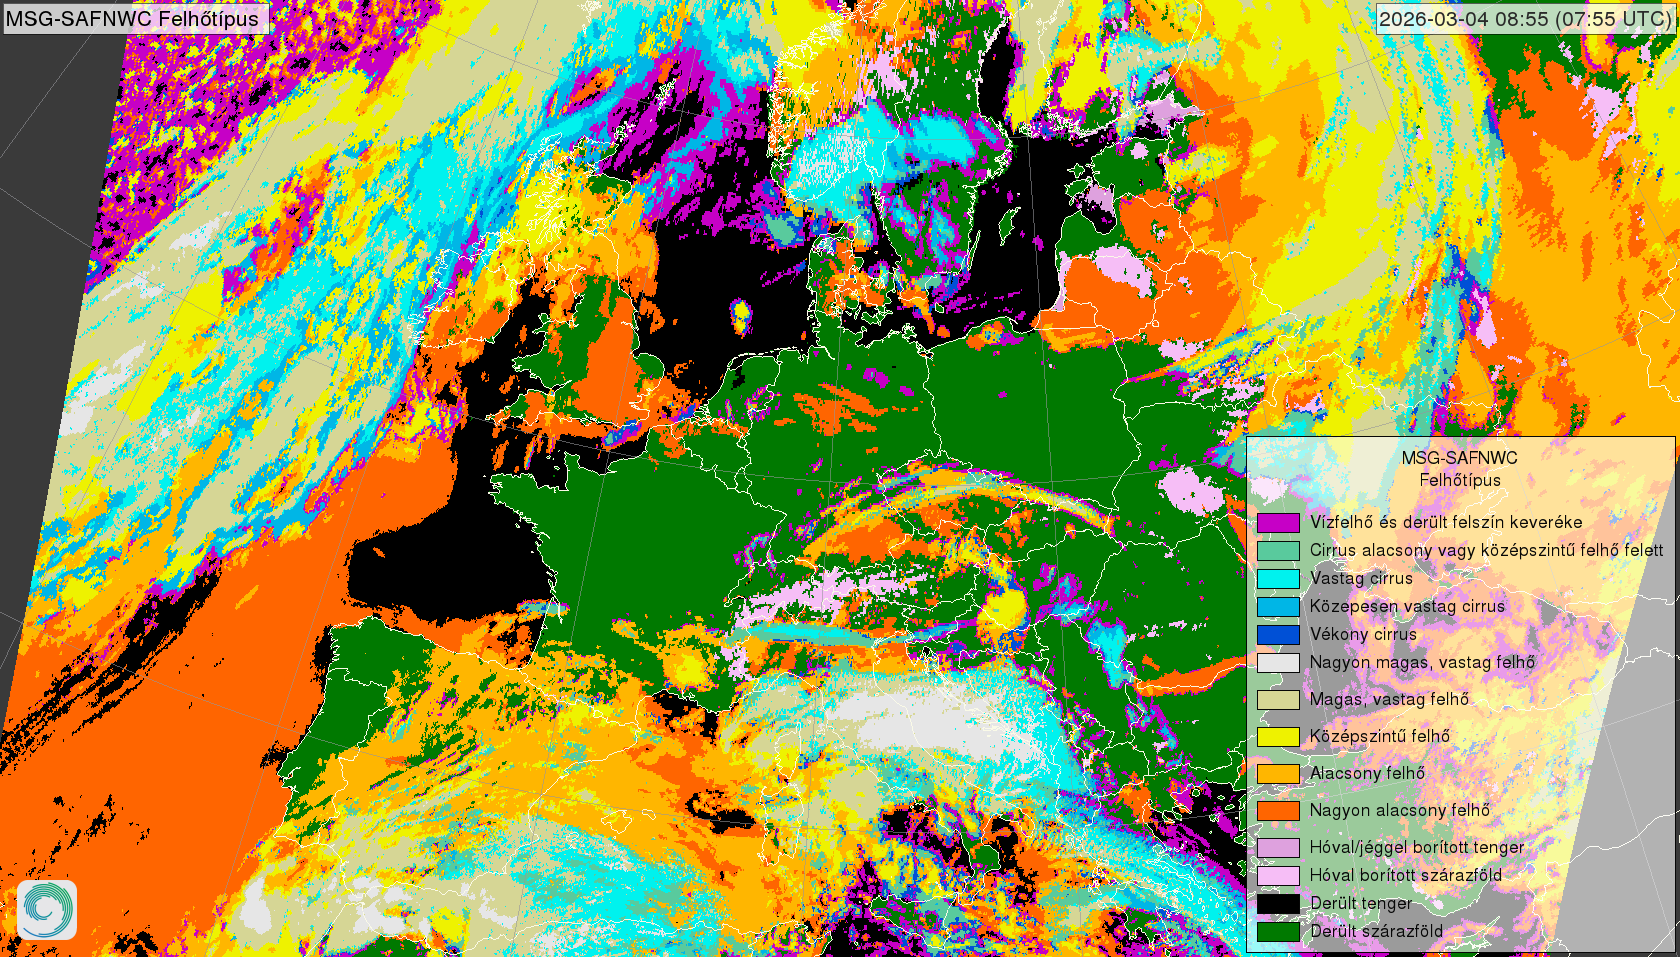Click the MSG-SAFNWC Felhőtípus title label
Screen dimensions: 1680x957
click(133, 19)
